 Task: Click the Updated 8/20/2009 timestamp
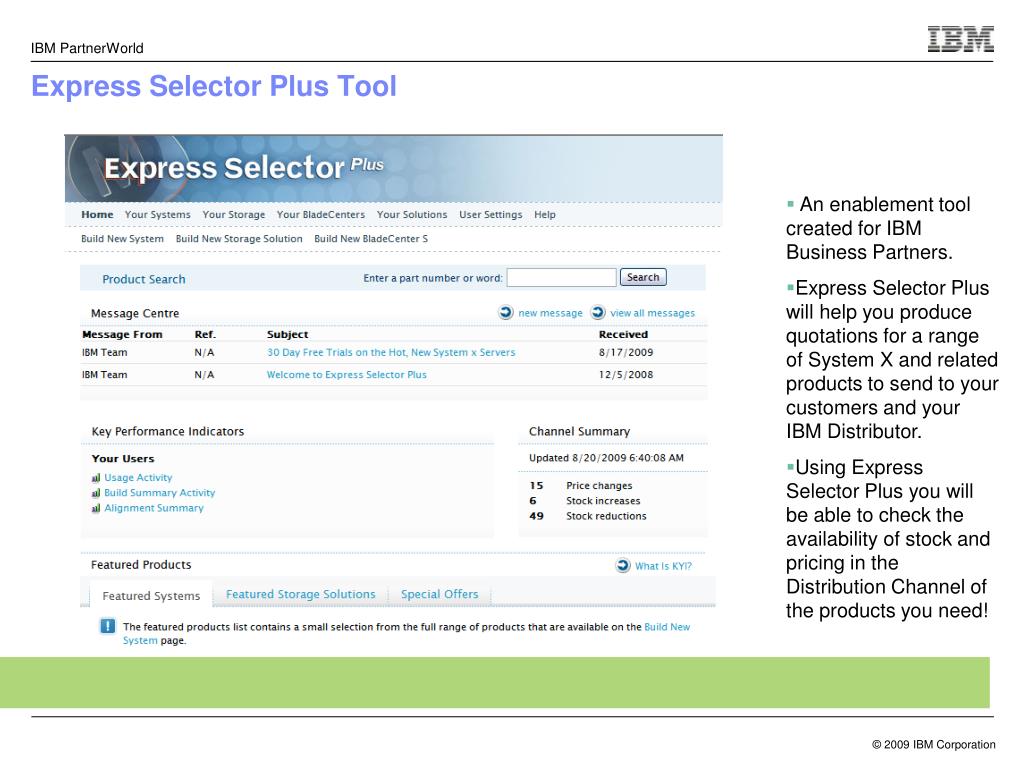[606, 458]
